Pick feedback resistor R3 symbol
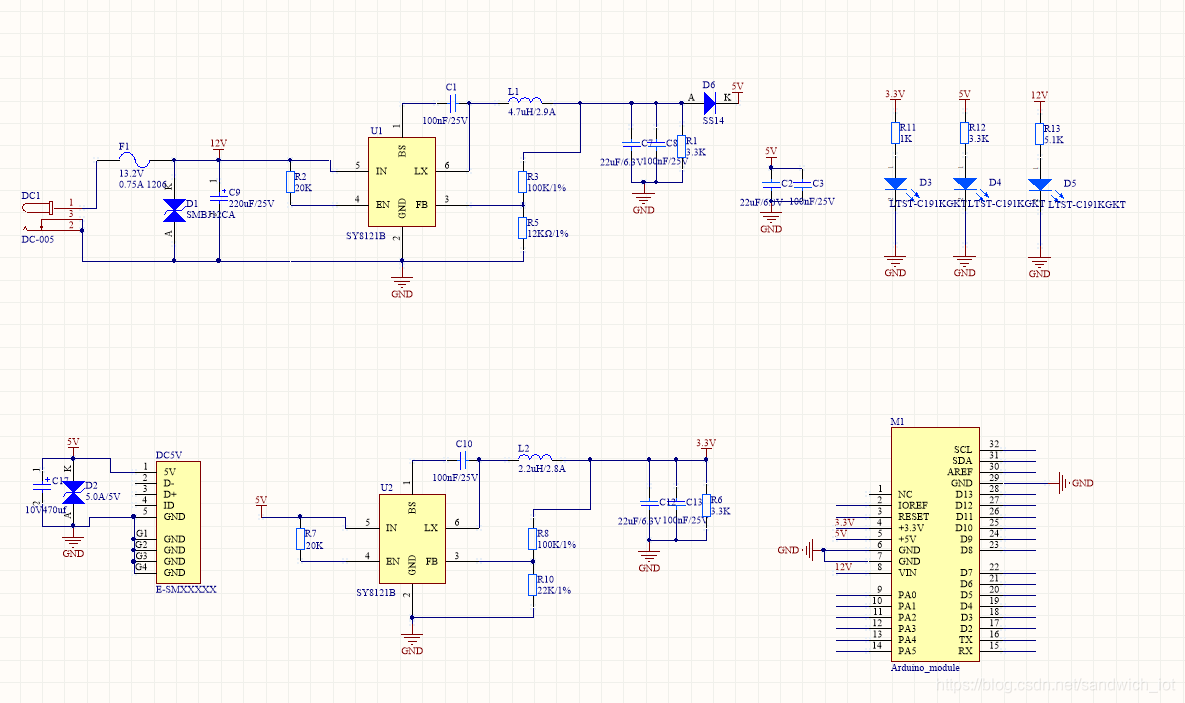 point(522,182)
